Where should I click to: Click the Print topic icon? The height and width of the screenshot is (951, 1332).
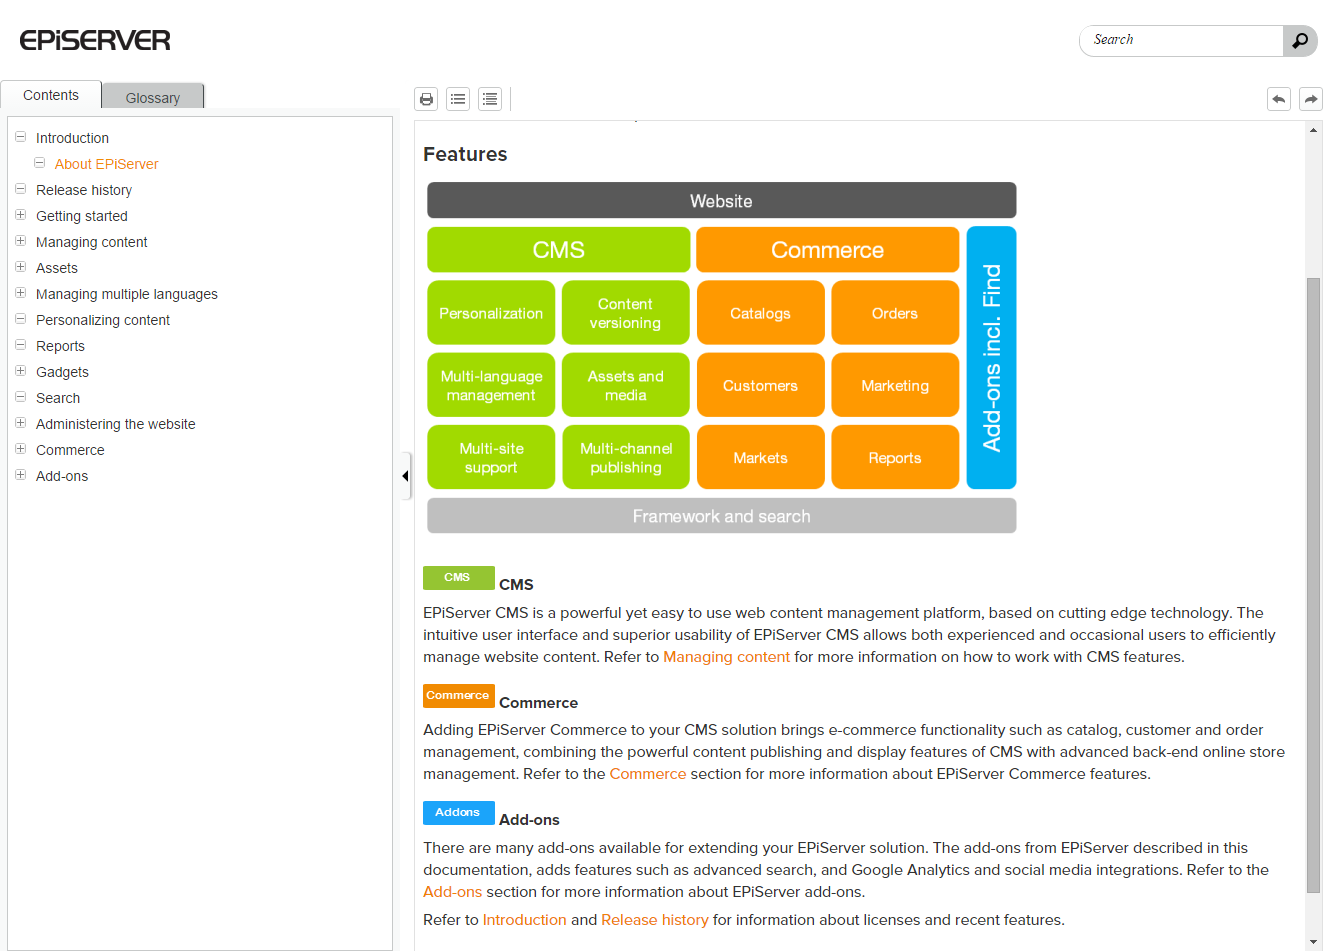point(426,98)
